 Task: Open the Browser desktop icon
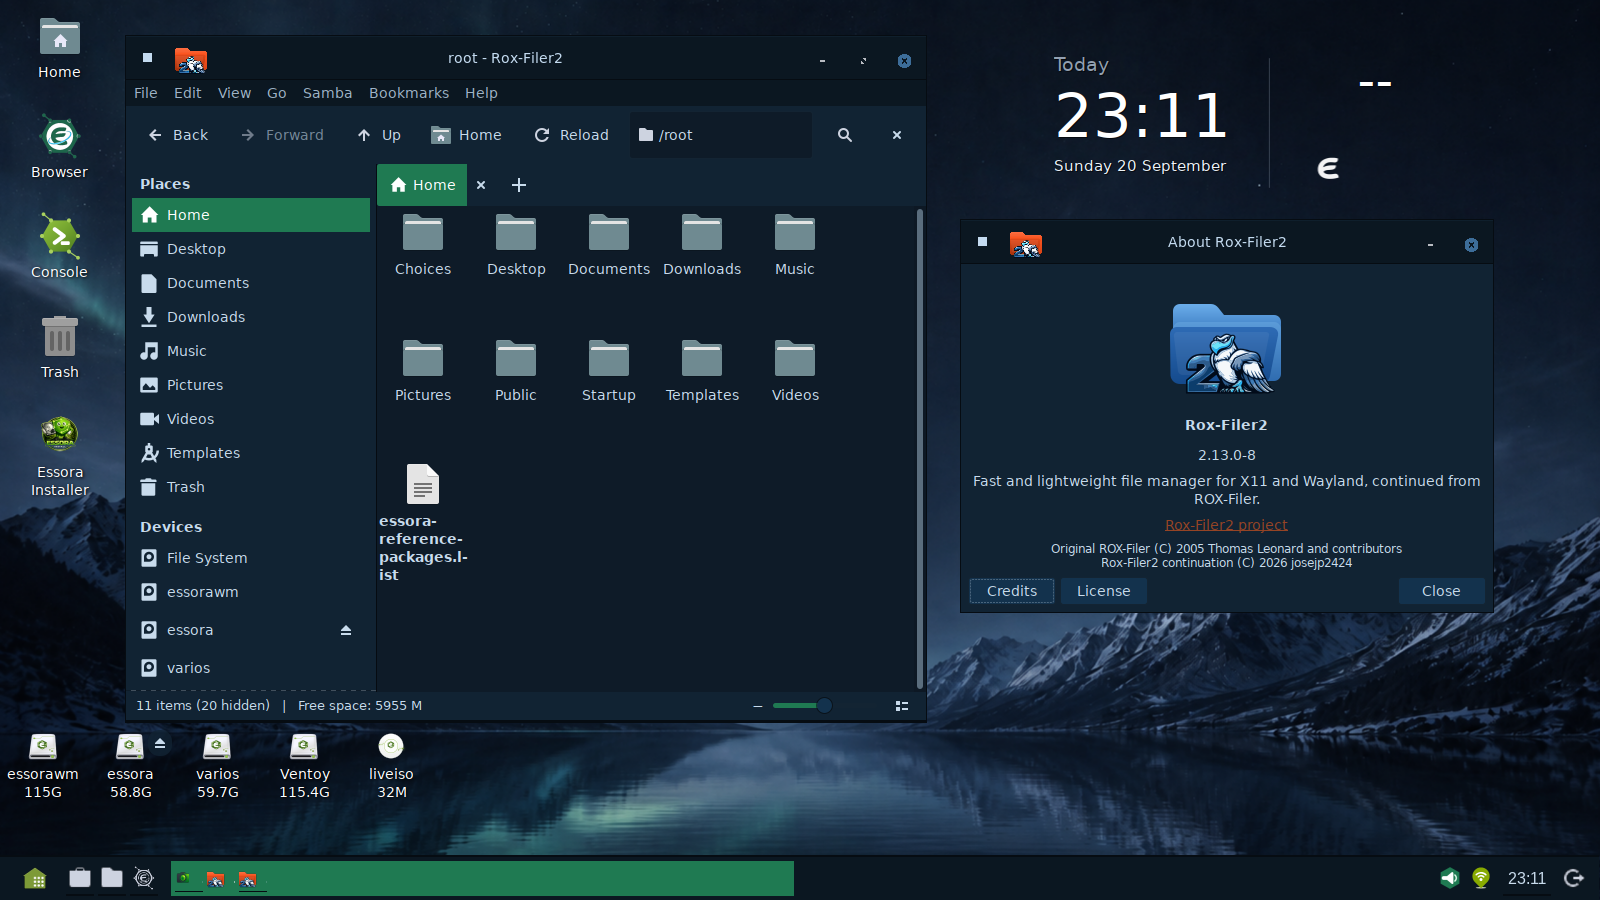click(60, 147)
